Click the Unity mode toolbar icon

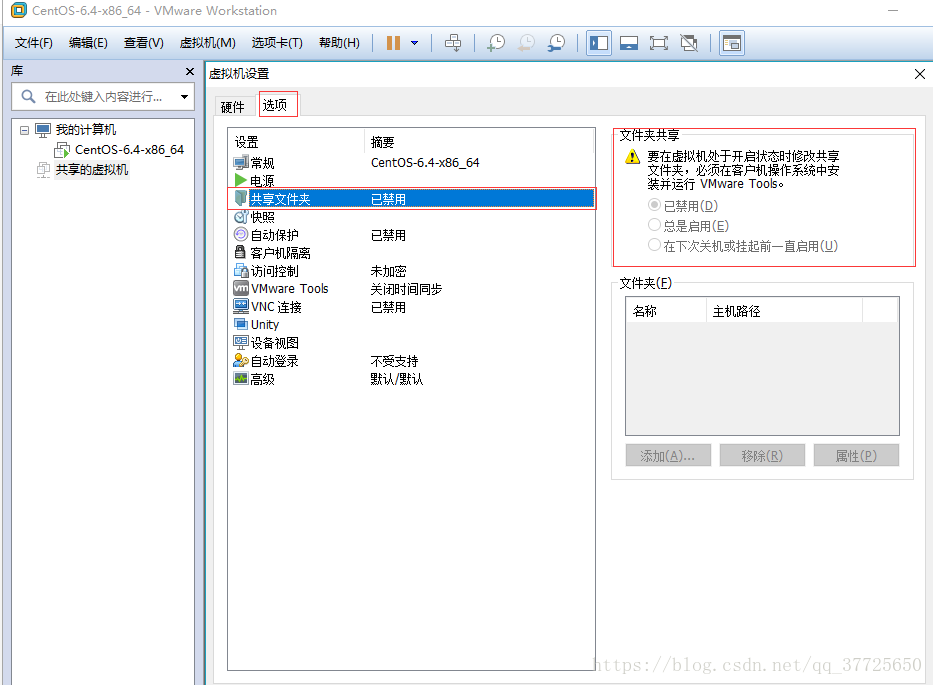[x=689, y=43]
